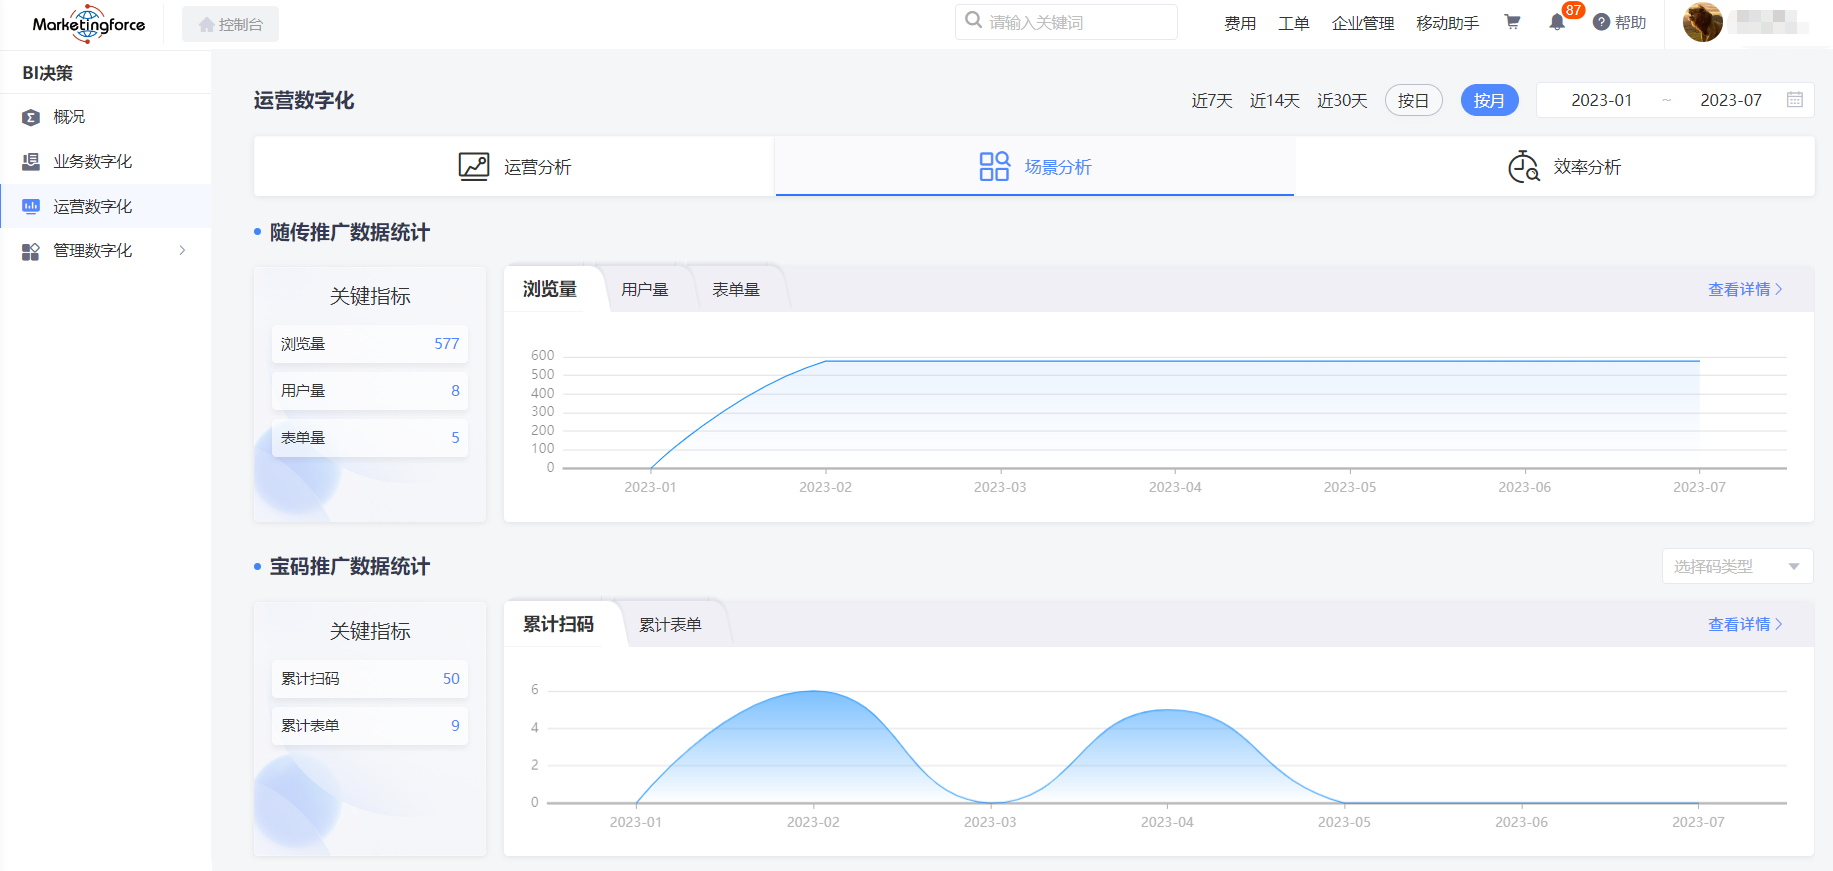Open notifications bell with 87 badge
The image size is (1833, 871).
[x=1557, y=22]
